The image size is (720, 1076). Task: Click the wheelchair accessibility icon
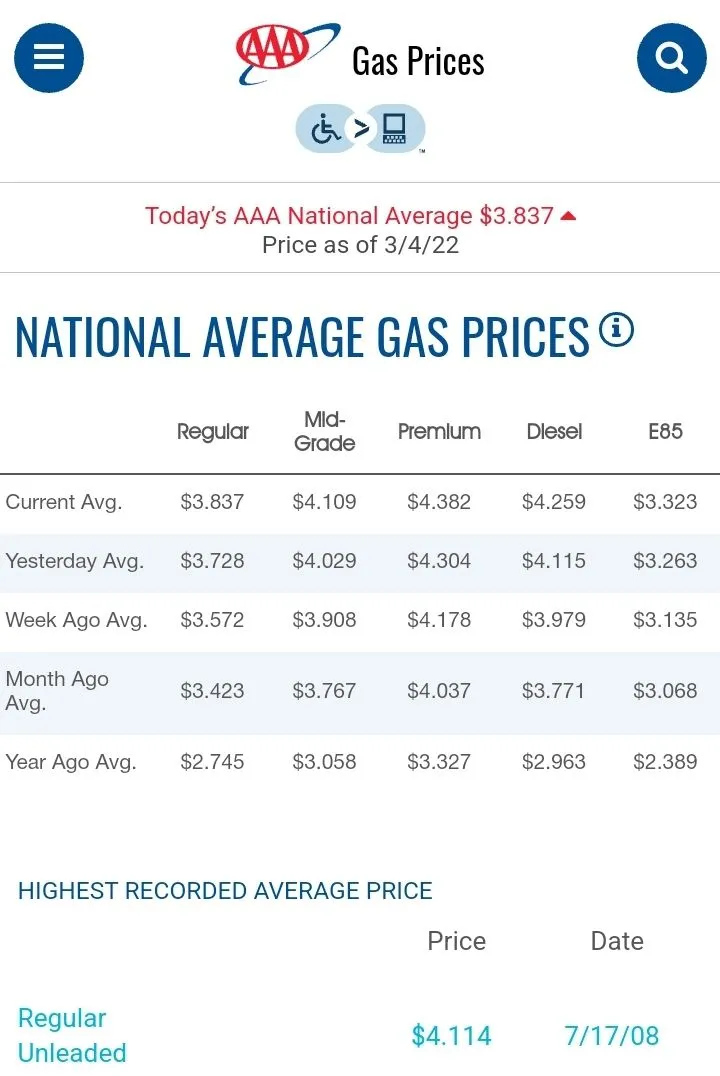pos(326,129)
